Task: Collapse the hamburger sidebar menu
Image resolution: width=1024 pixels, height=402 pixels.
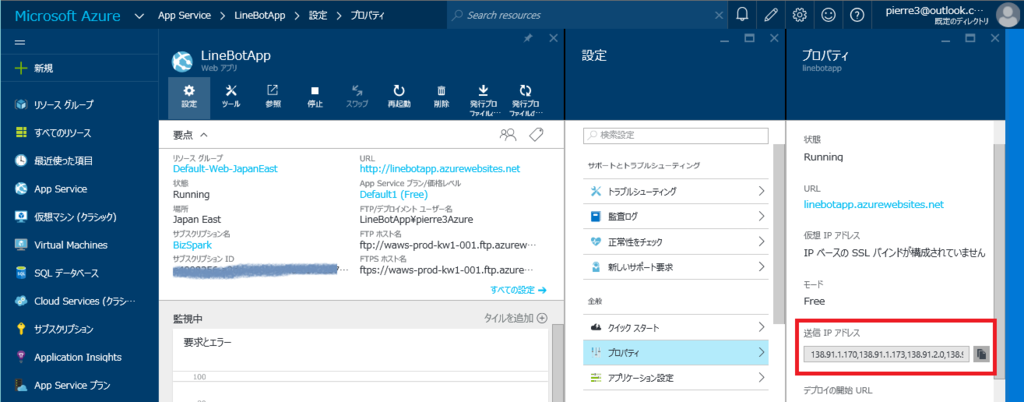Action: [20, 42]
